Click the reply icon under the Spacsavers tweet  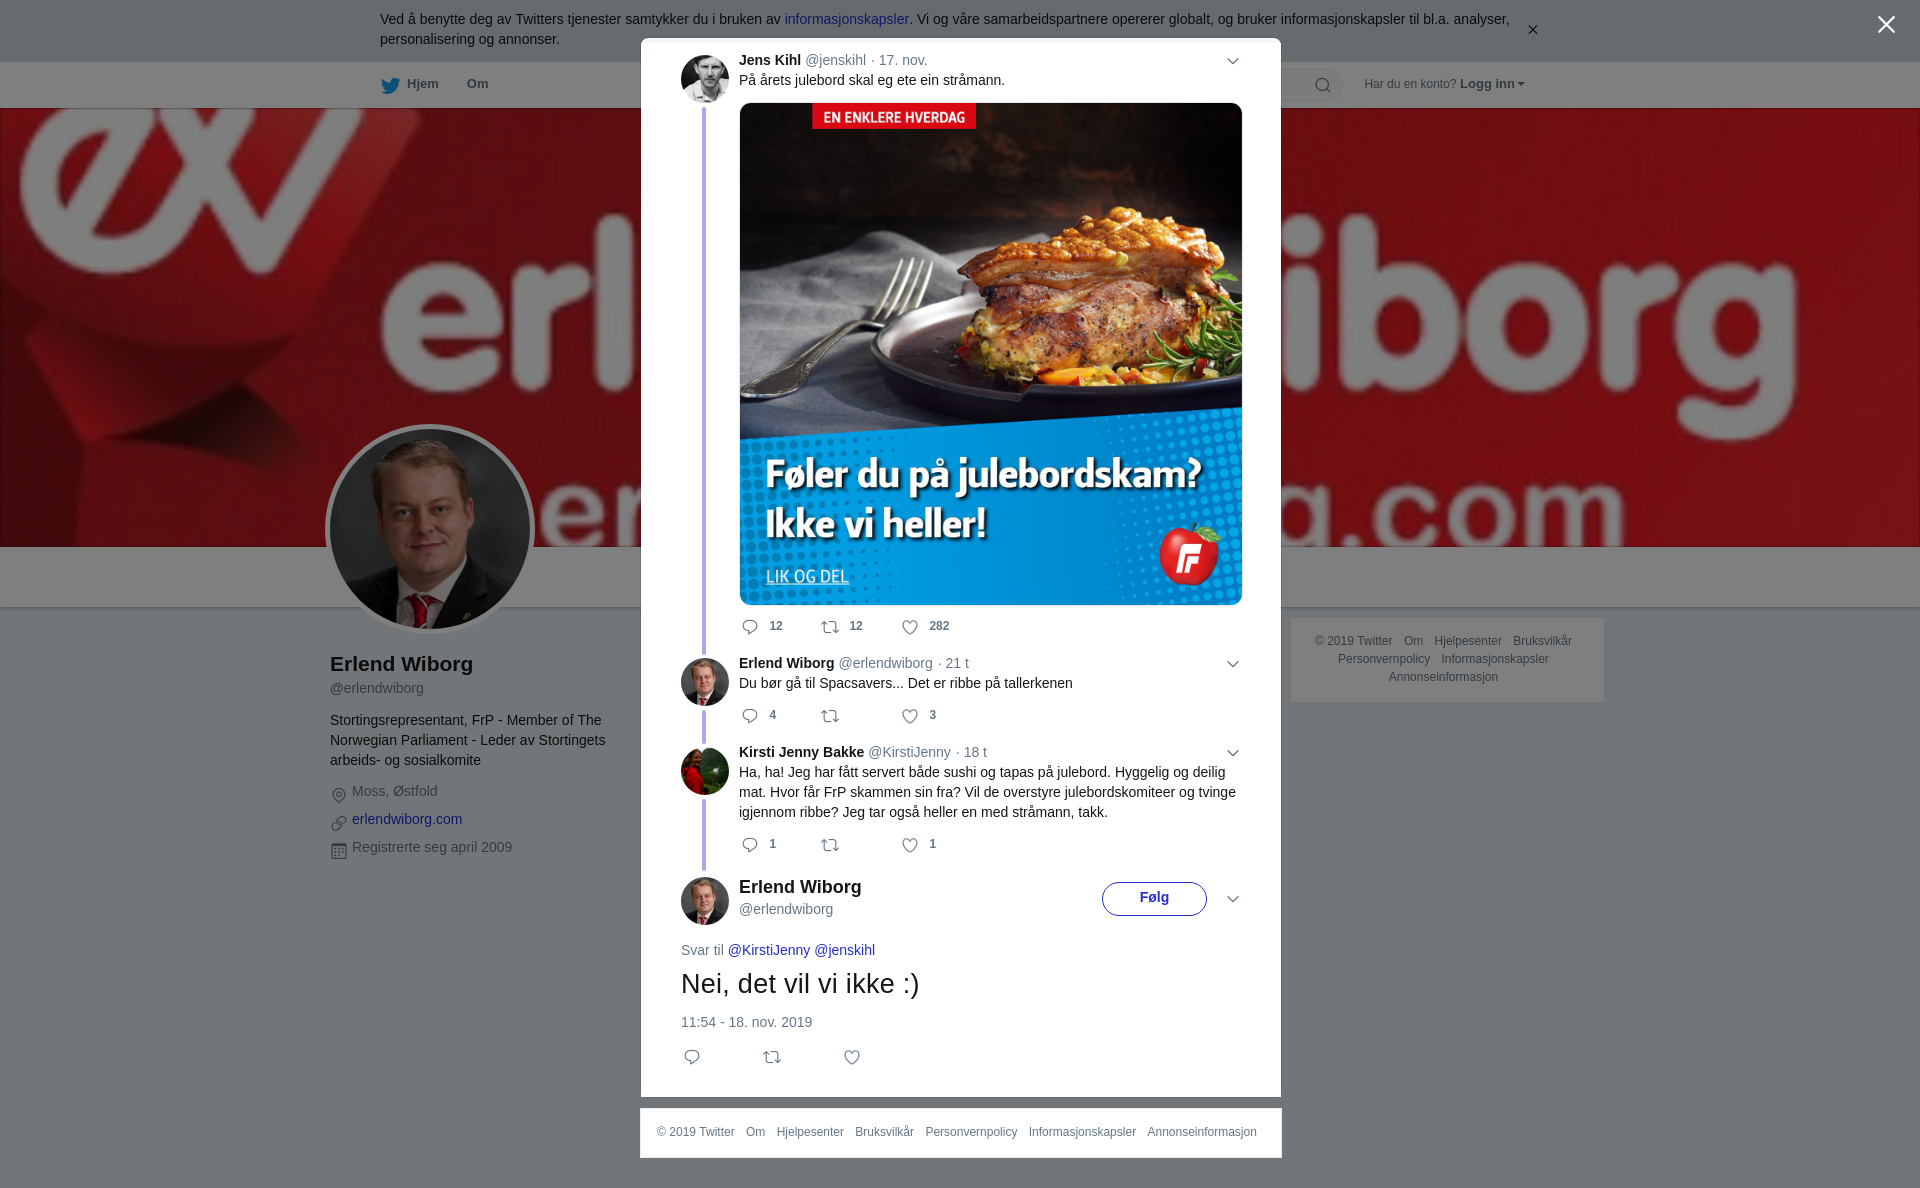[750, 716]
